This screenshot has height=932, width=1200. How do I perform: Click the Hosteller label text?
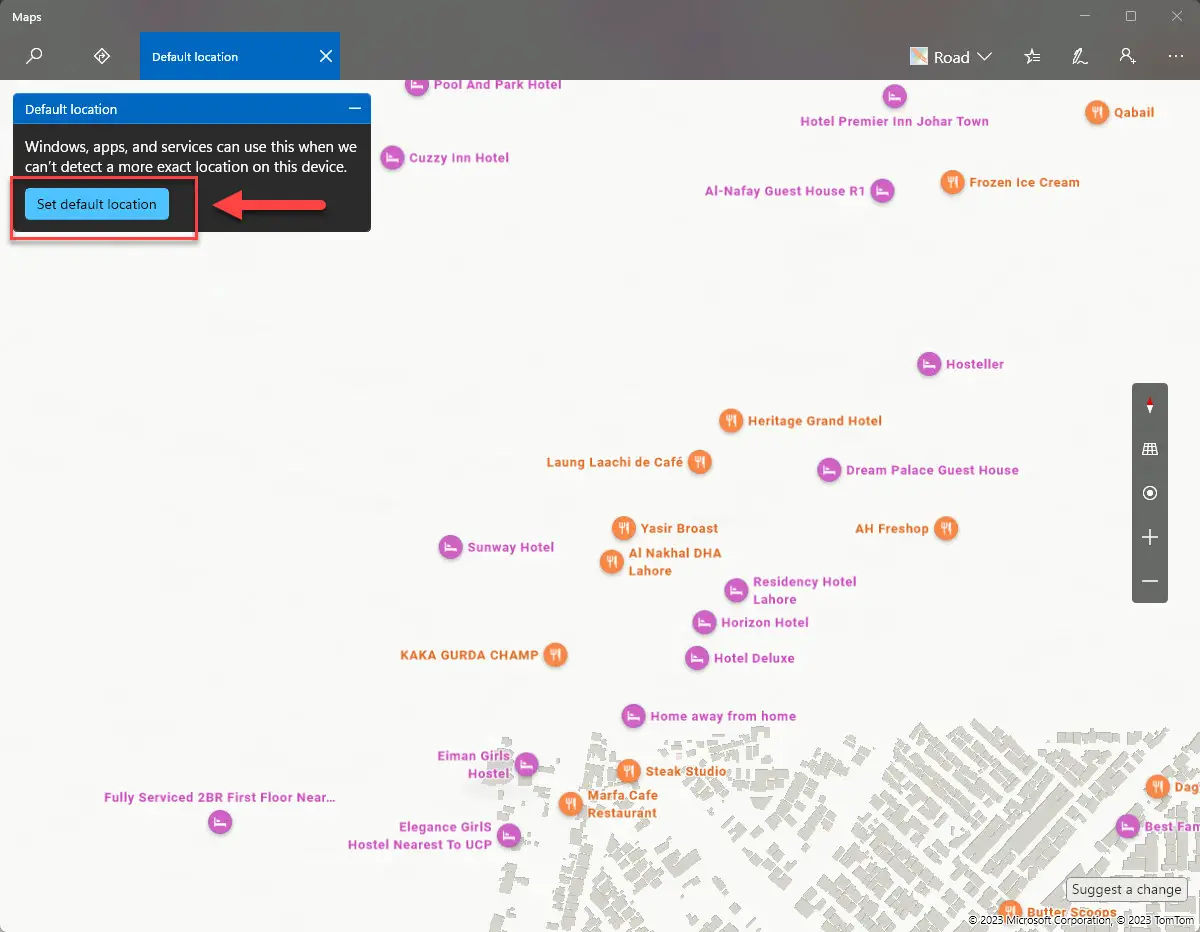[x=975, y=364]
